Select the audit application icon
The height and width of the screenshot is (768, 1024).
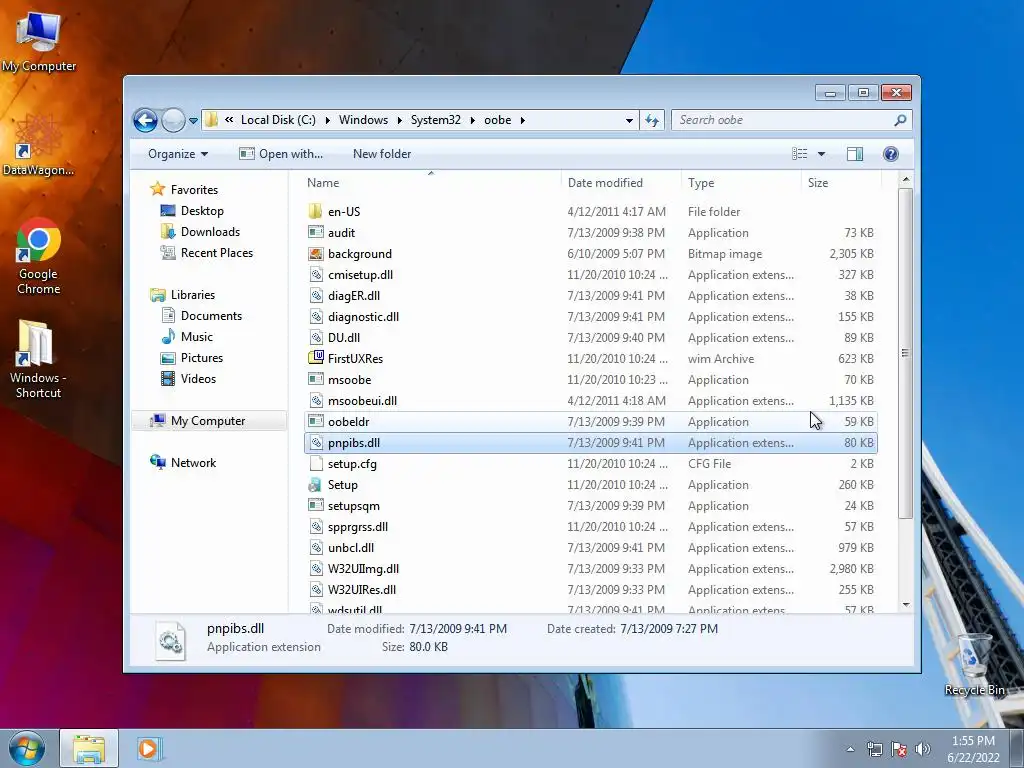pos(316,232)
